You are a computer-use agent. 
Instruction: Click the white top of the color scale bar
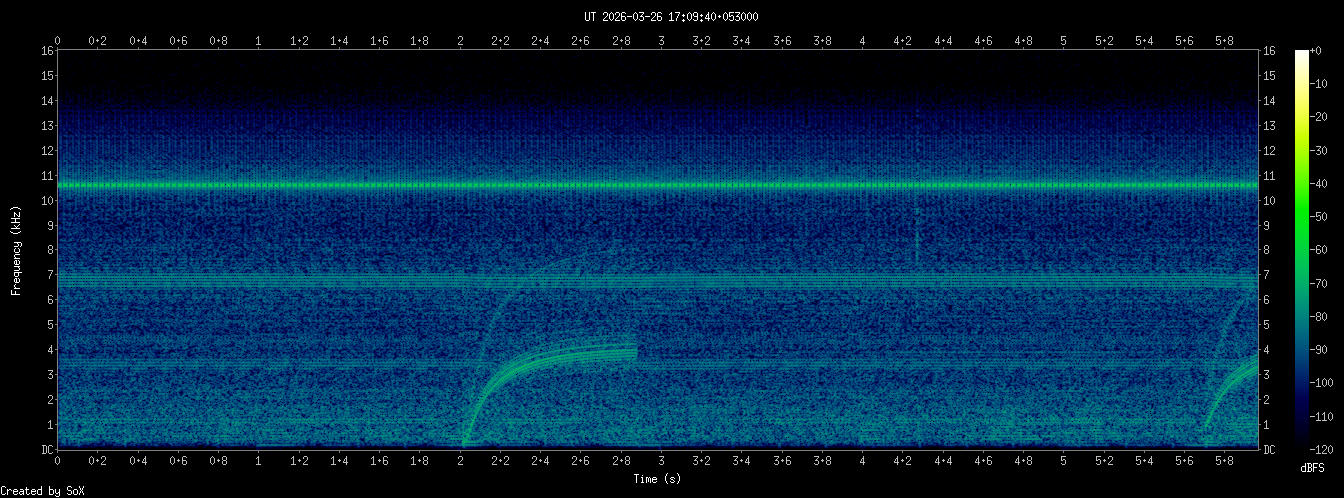coord(1301,56)
